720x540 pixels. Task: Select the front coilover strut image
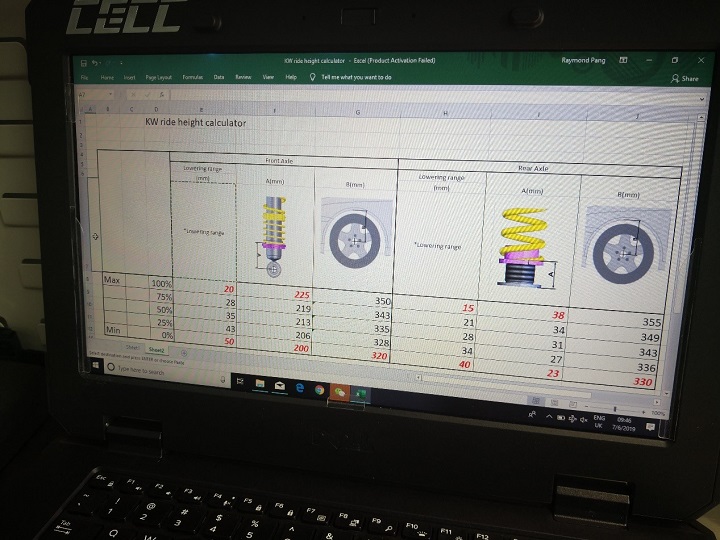[273, 236]
